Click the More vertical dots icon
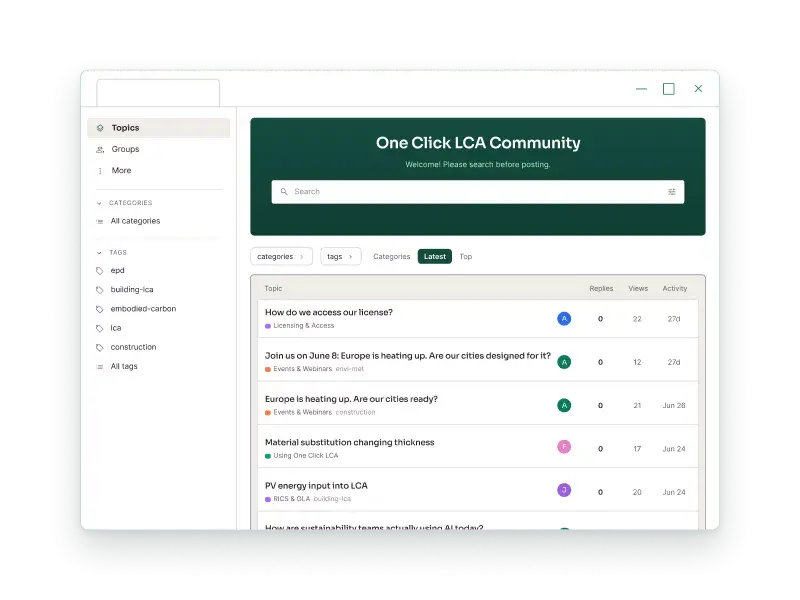The height and width of the screenshot is (600, 800). [100, 171]
